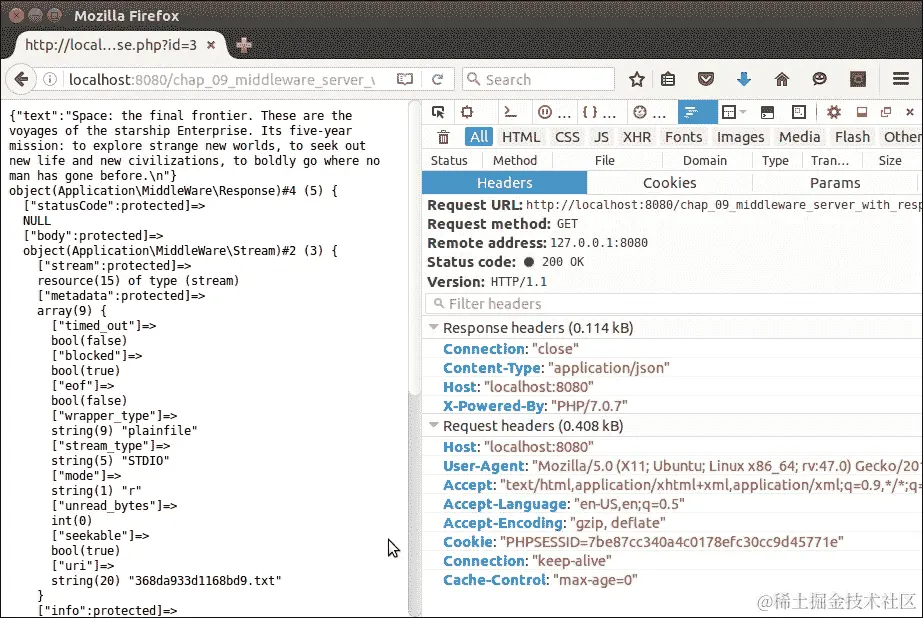Select the highlighted Network panel tab
The width and height of the screenshot is (923, 618).
698,112
